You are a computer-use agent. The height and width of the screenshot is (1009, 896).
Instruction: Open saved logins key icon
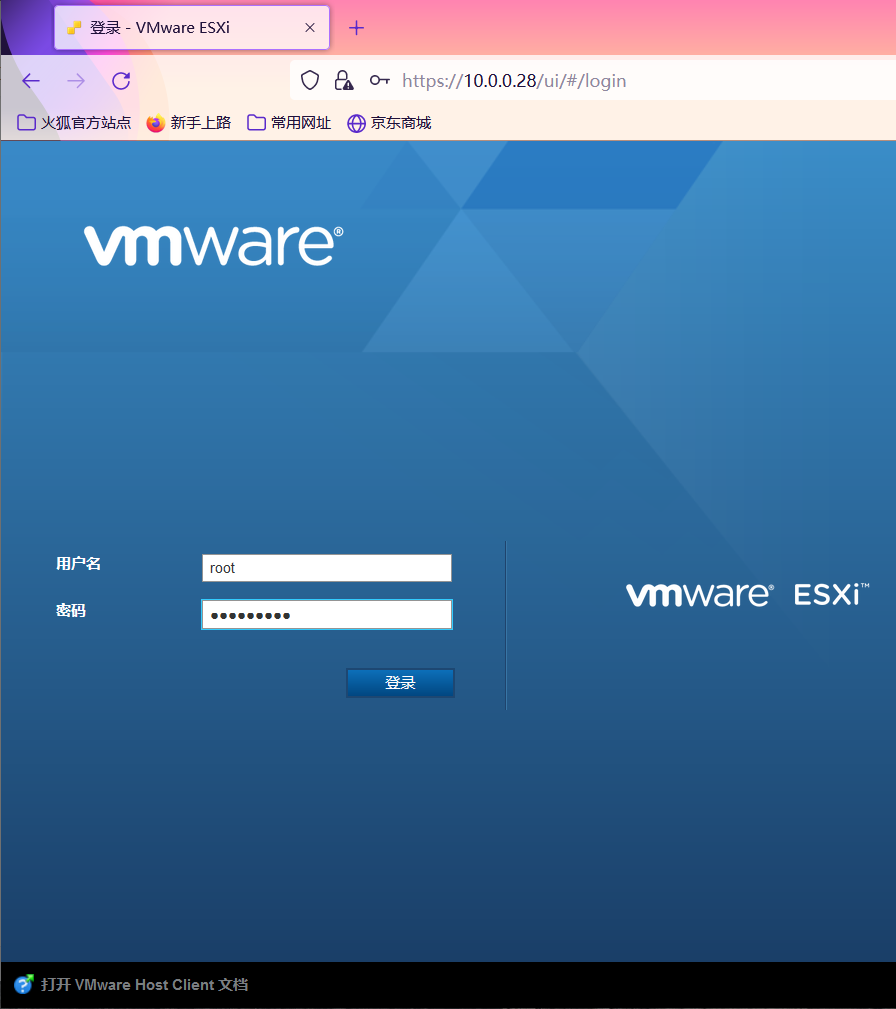pyautogui.click(x=380, y=80)
